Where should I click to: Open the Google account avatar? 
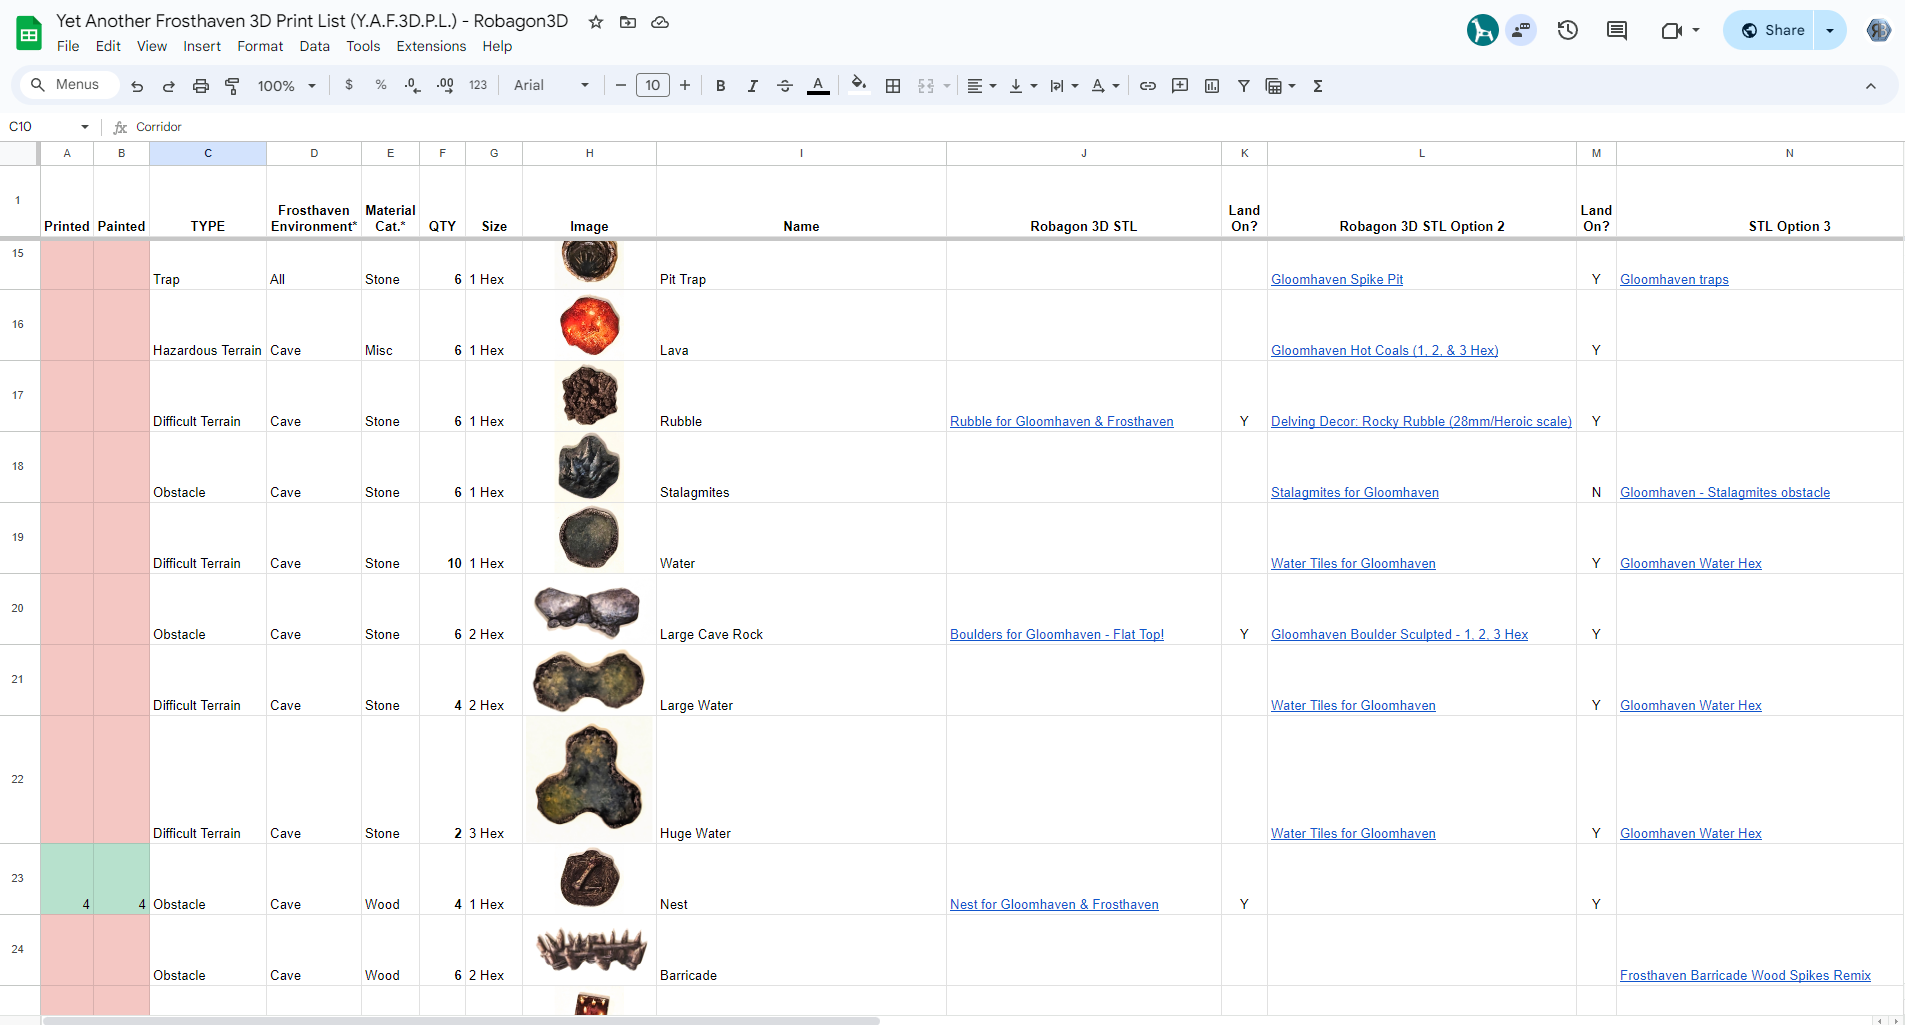coord(1879,30)
